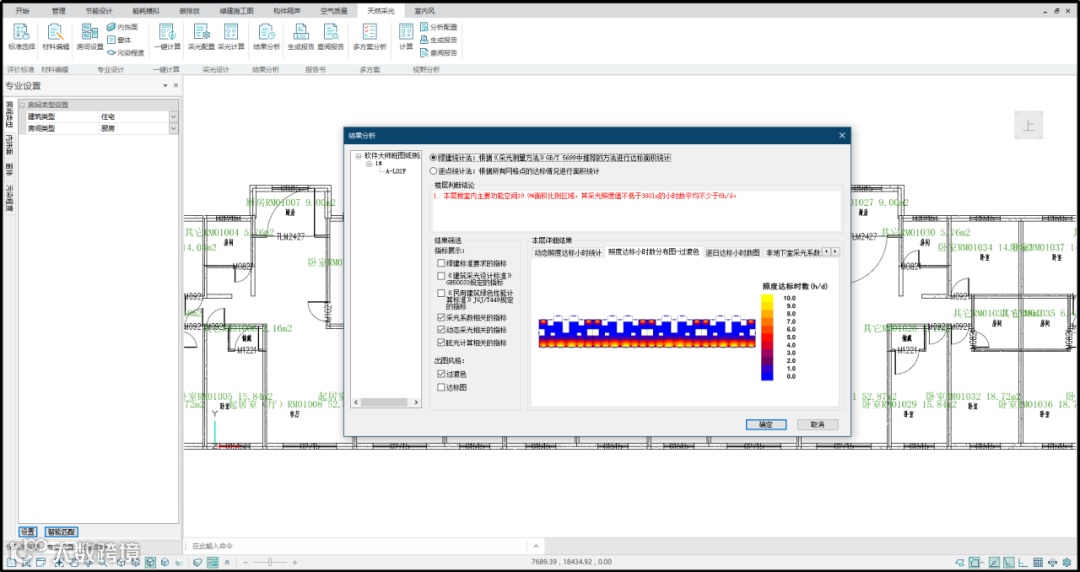
Task: Click 生成报告 in the 报告书 group
Action: (301, 37)
